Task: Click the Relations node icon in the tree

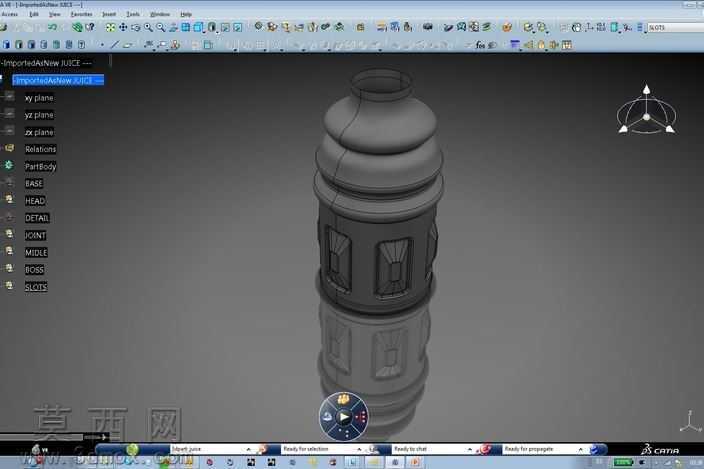Action: 9,148
